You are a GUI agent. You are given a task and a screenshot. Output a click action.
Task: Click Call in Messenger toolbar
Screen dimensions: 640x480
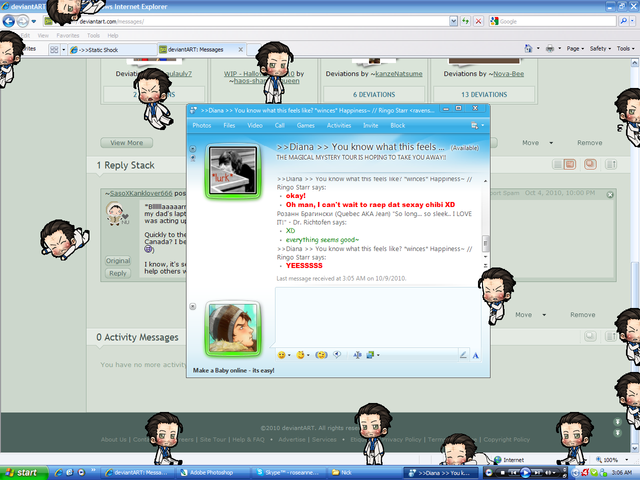tap(280, 125)
